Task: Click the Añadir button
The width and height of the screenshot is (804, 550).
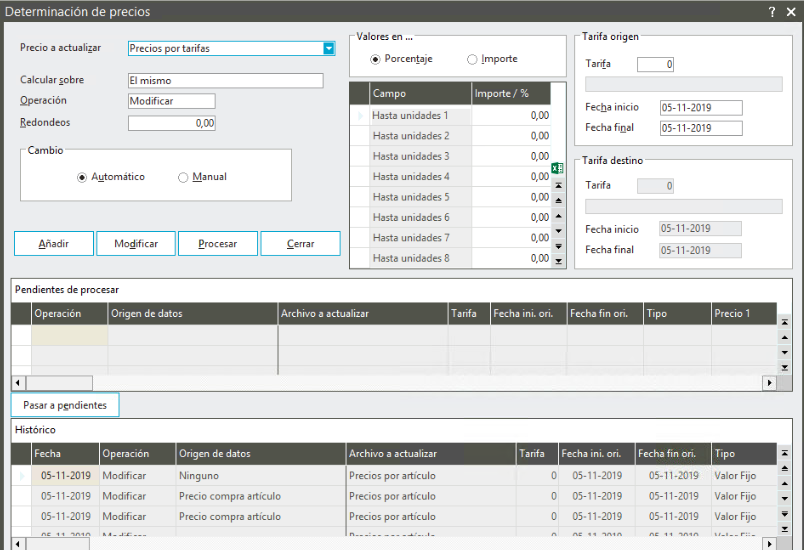Action: [54, 244]
